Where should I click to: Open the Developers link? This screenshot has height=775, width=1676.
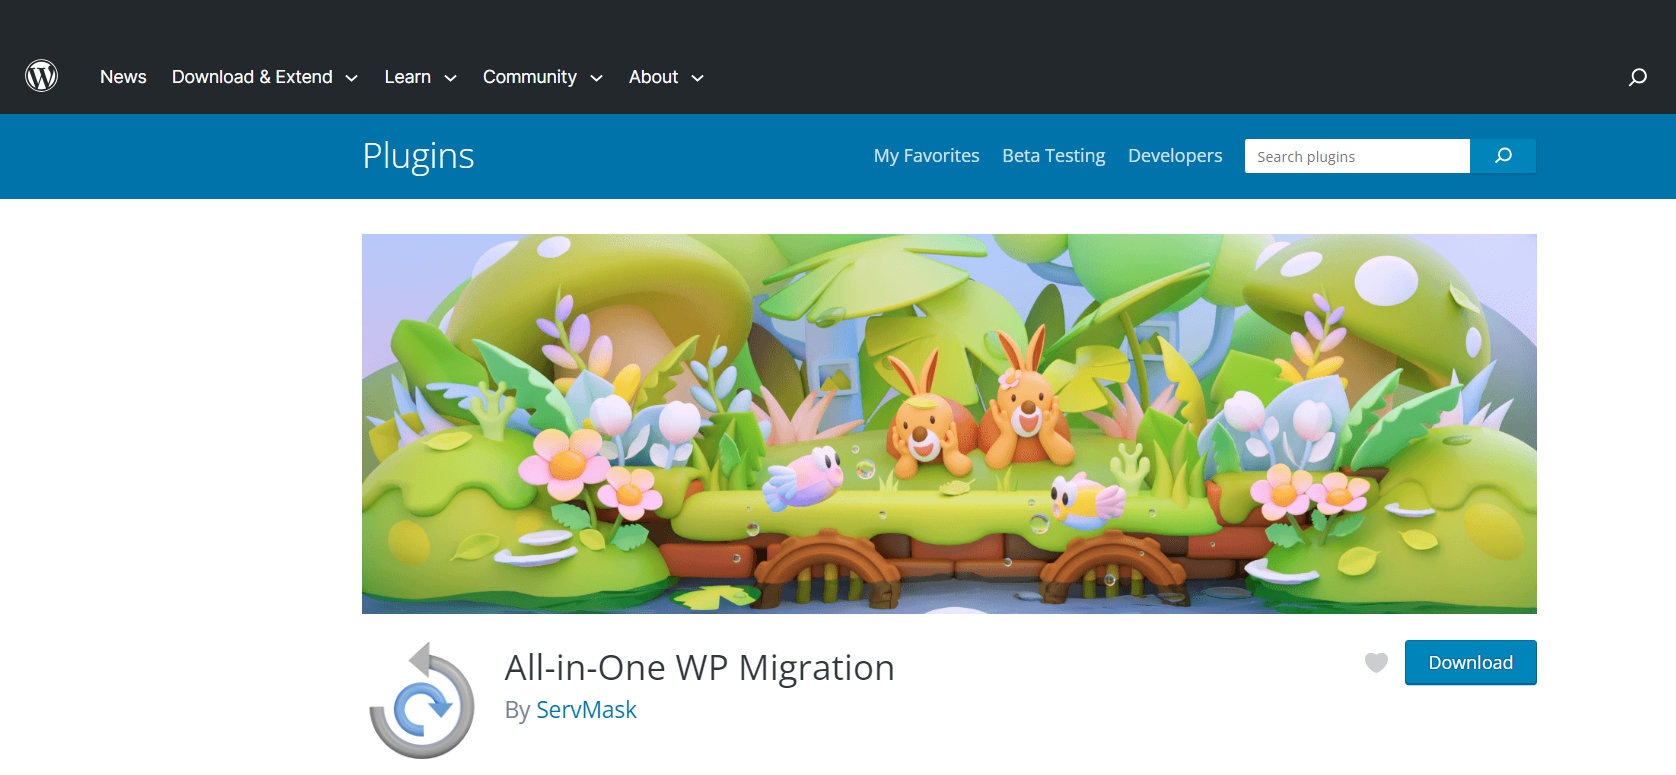(x=1175, y=156)
